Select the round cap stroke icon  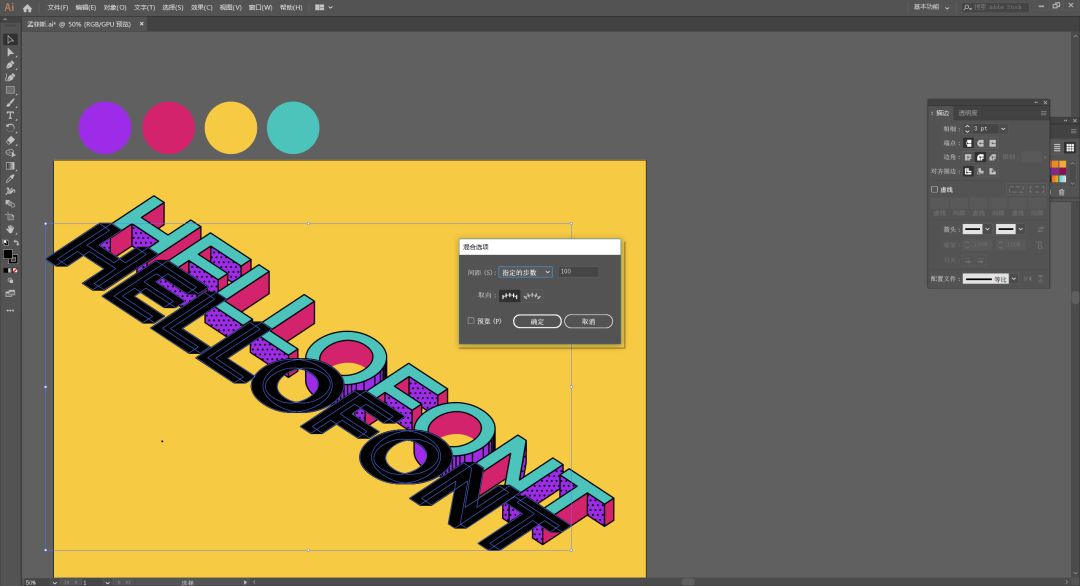point(981,143)
